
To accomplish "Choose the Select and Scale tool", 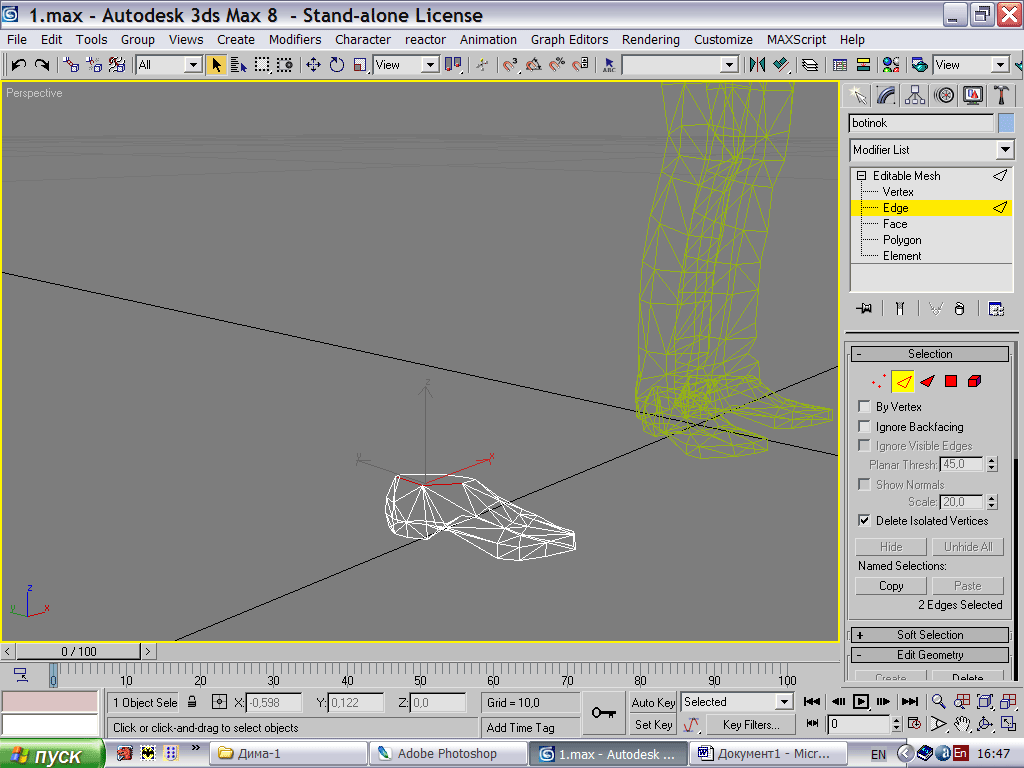I will tap(360, 65).
